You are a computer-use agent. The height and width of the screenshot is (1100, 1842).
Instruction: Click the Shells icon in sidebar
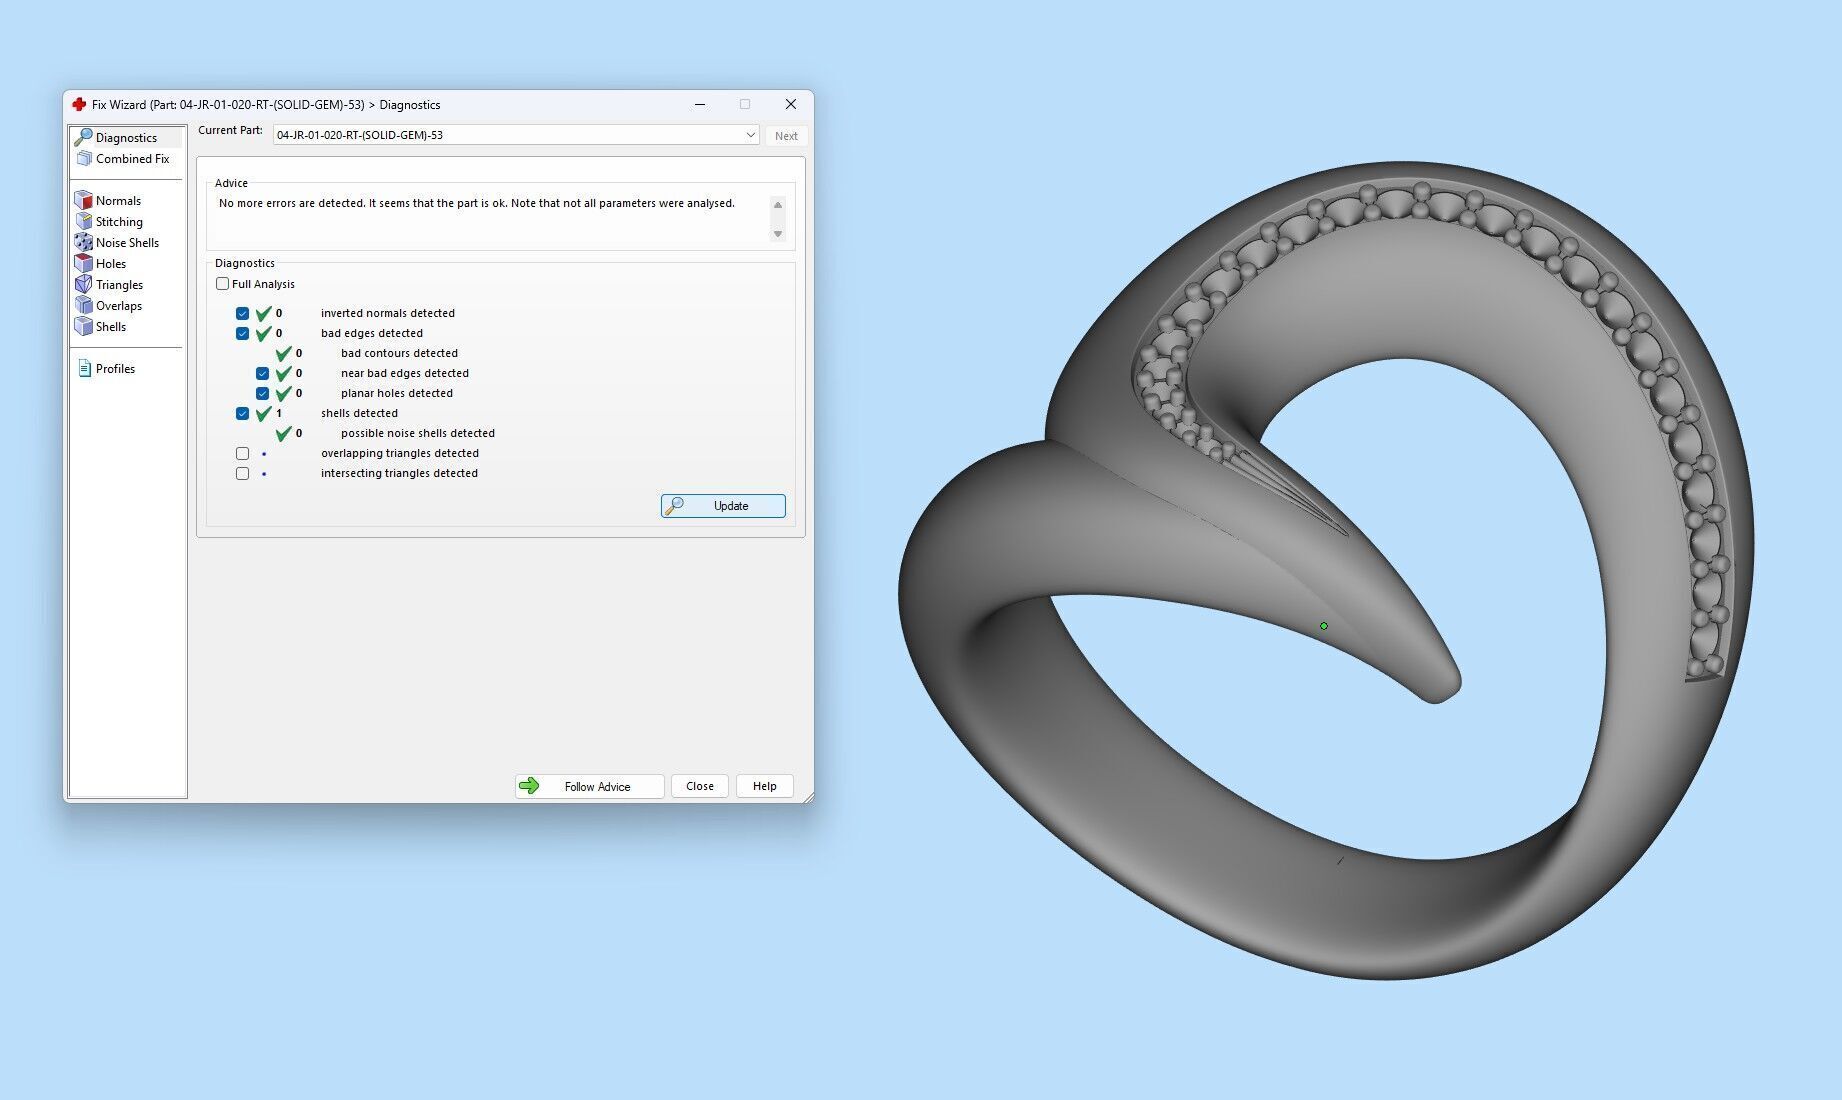(84, 326)
